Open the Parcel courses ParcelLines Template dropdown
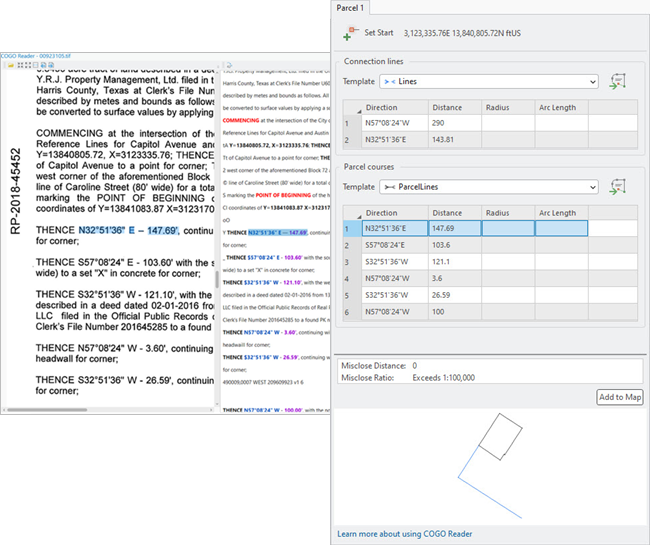Screen dimensions: 650x545 coord(489,187)
